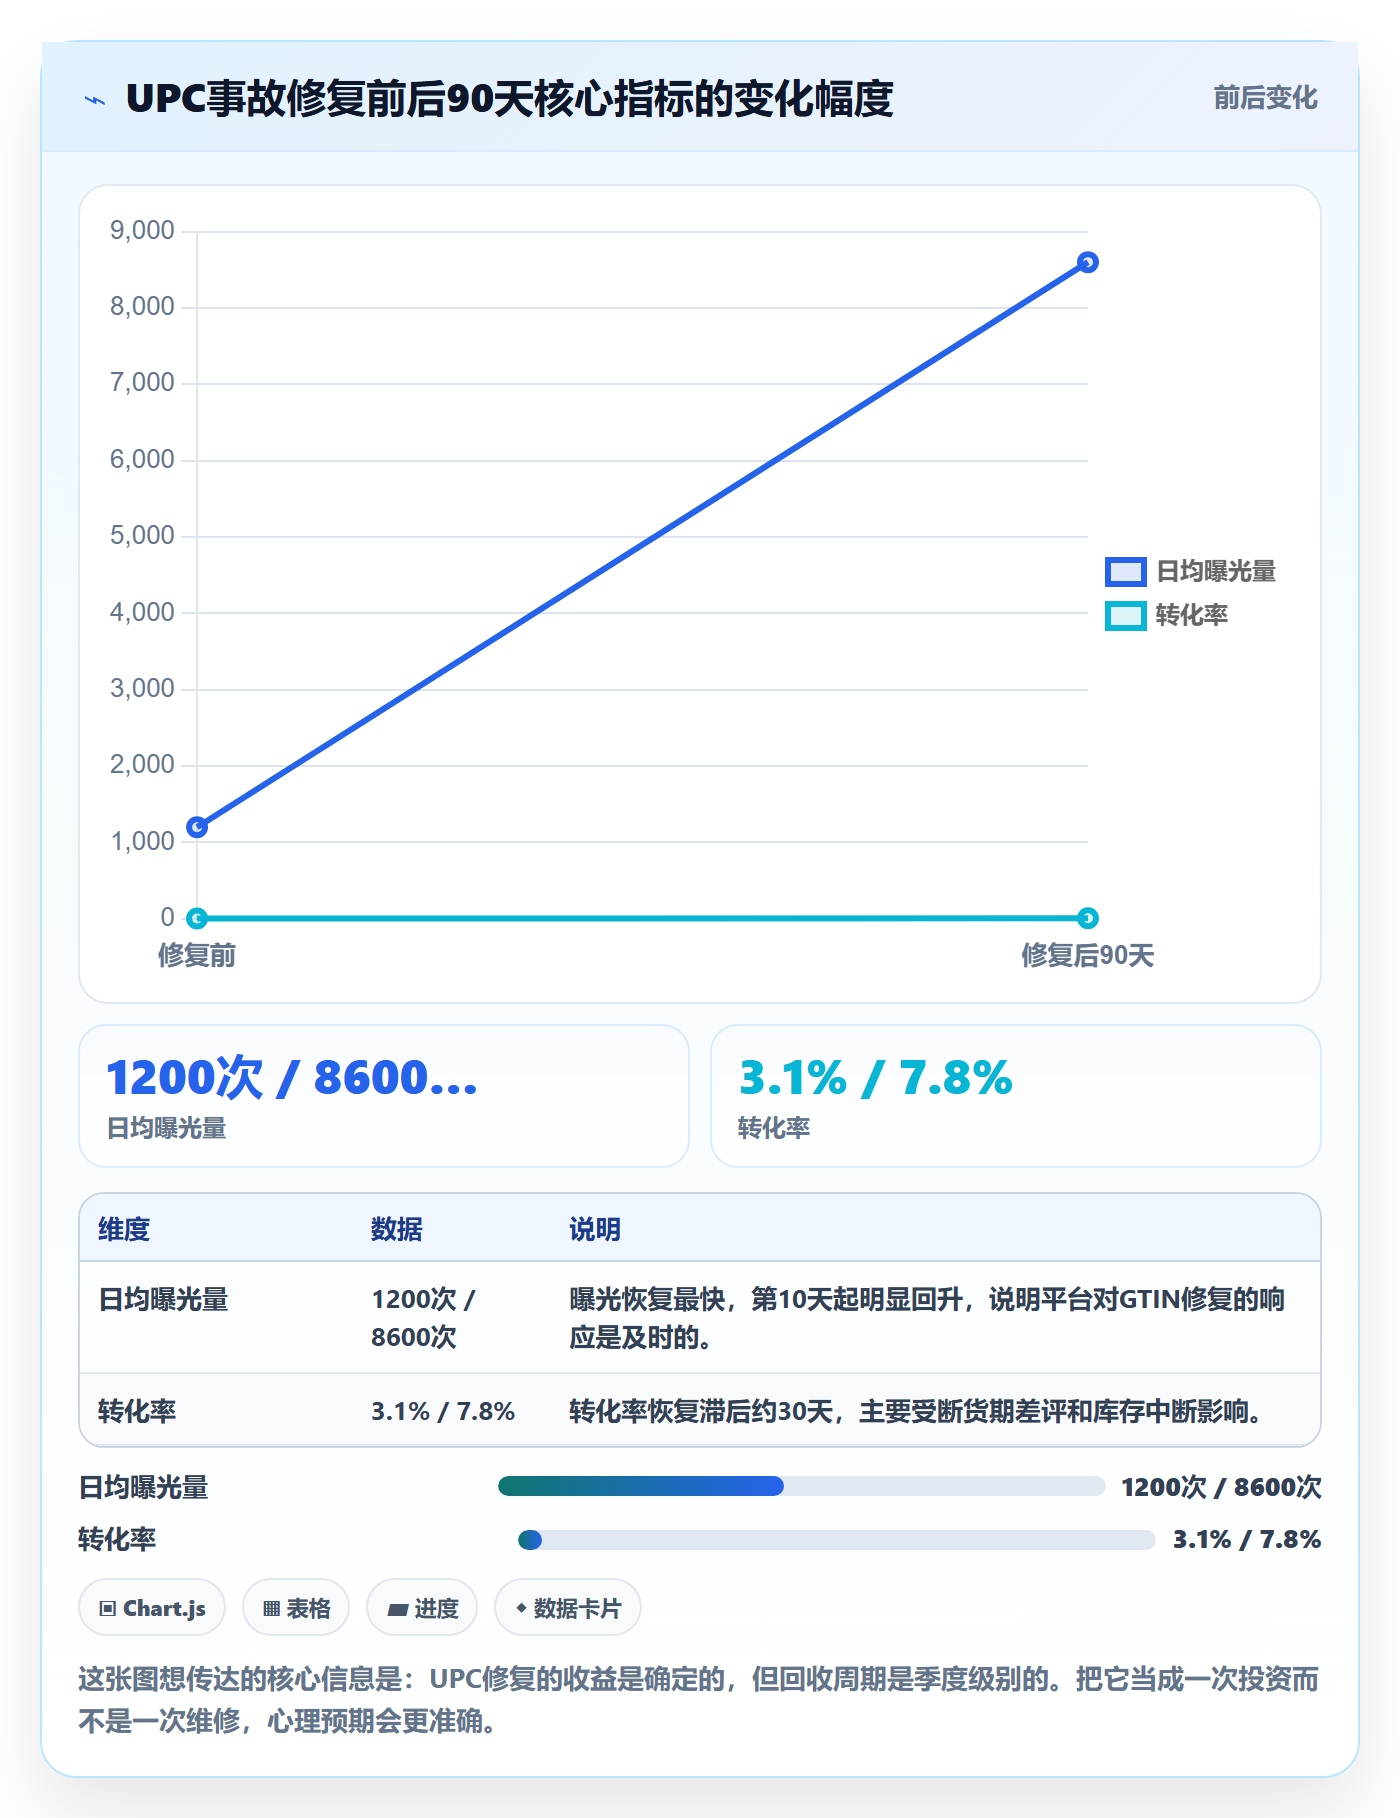1400x1818 pixels.
Task: Click the 日均曝光量 progress bar
Action: [x=801, y=1486]
